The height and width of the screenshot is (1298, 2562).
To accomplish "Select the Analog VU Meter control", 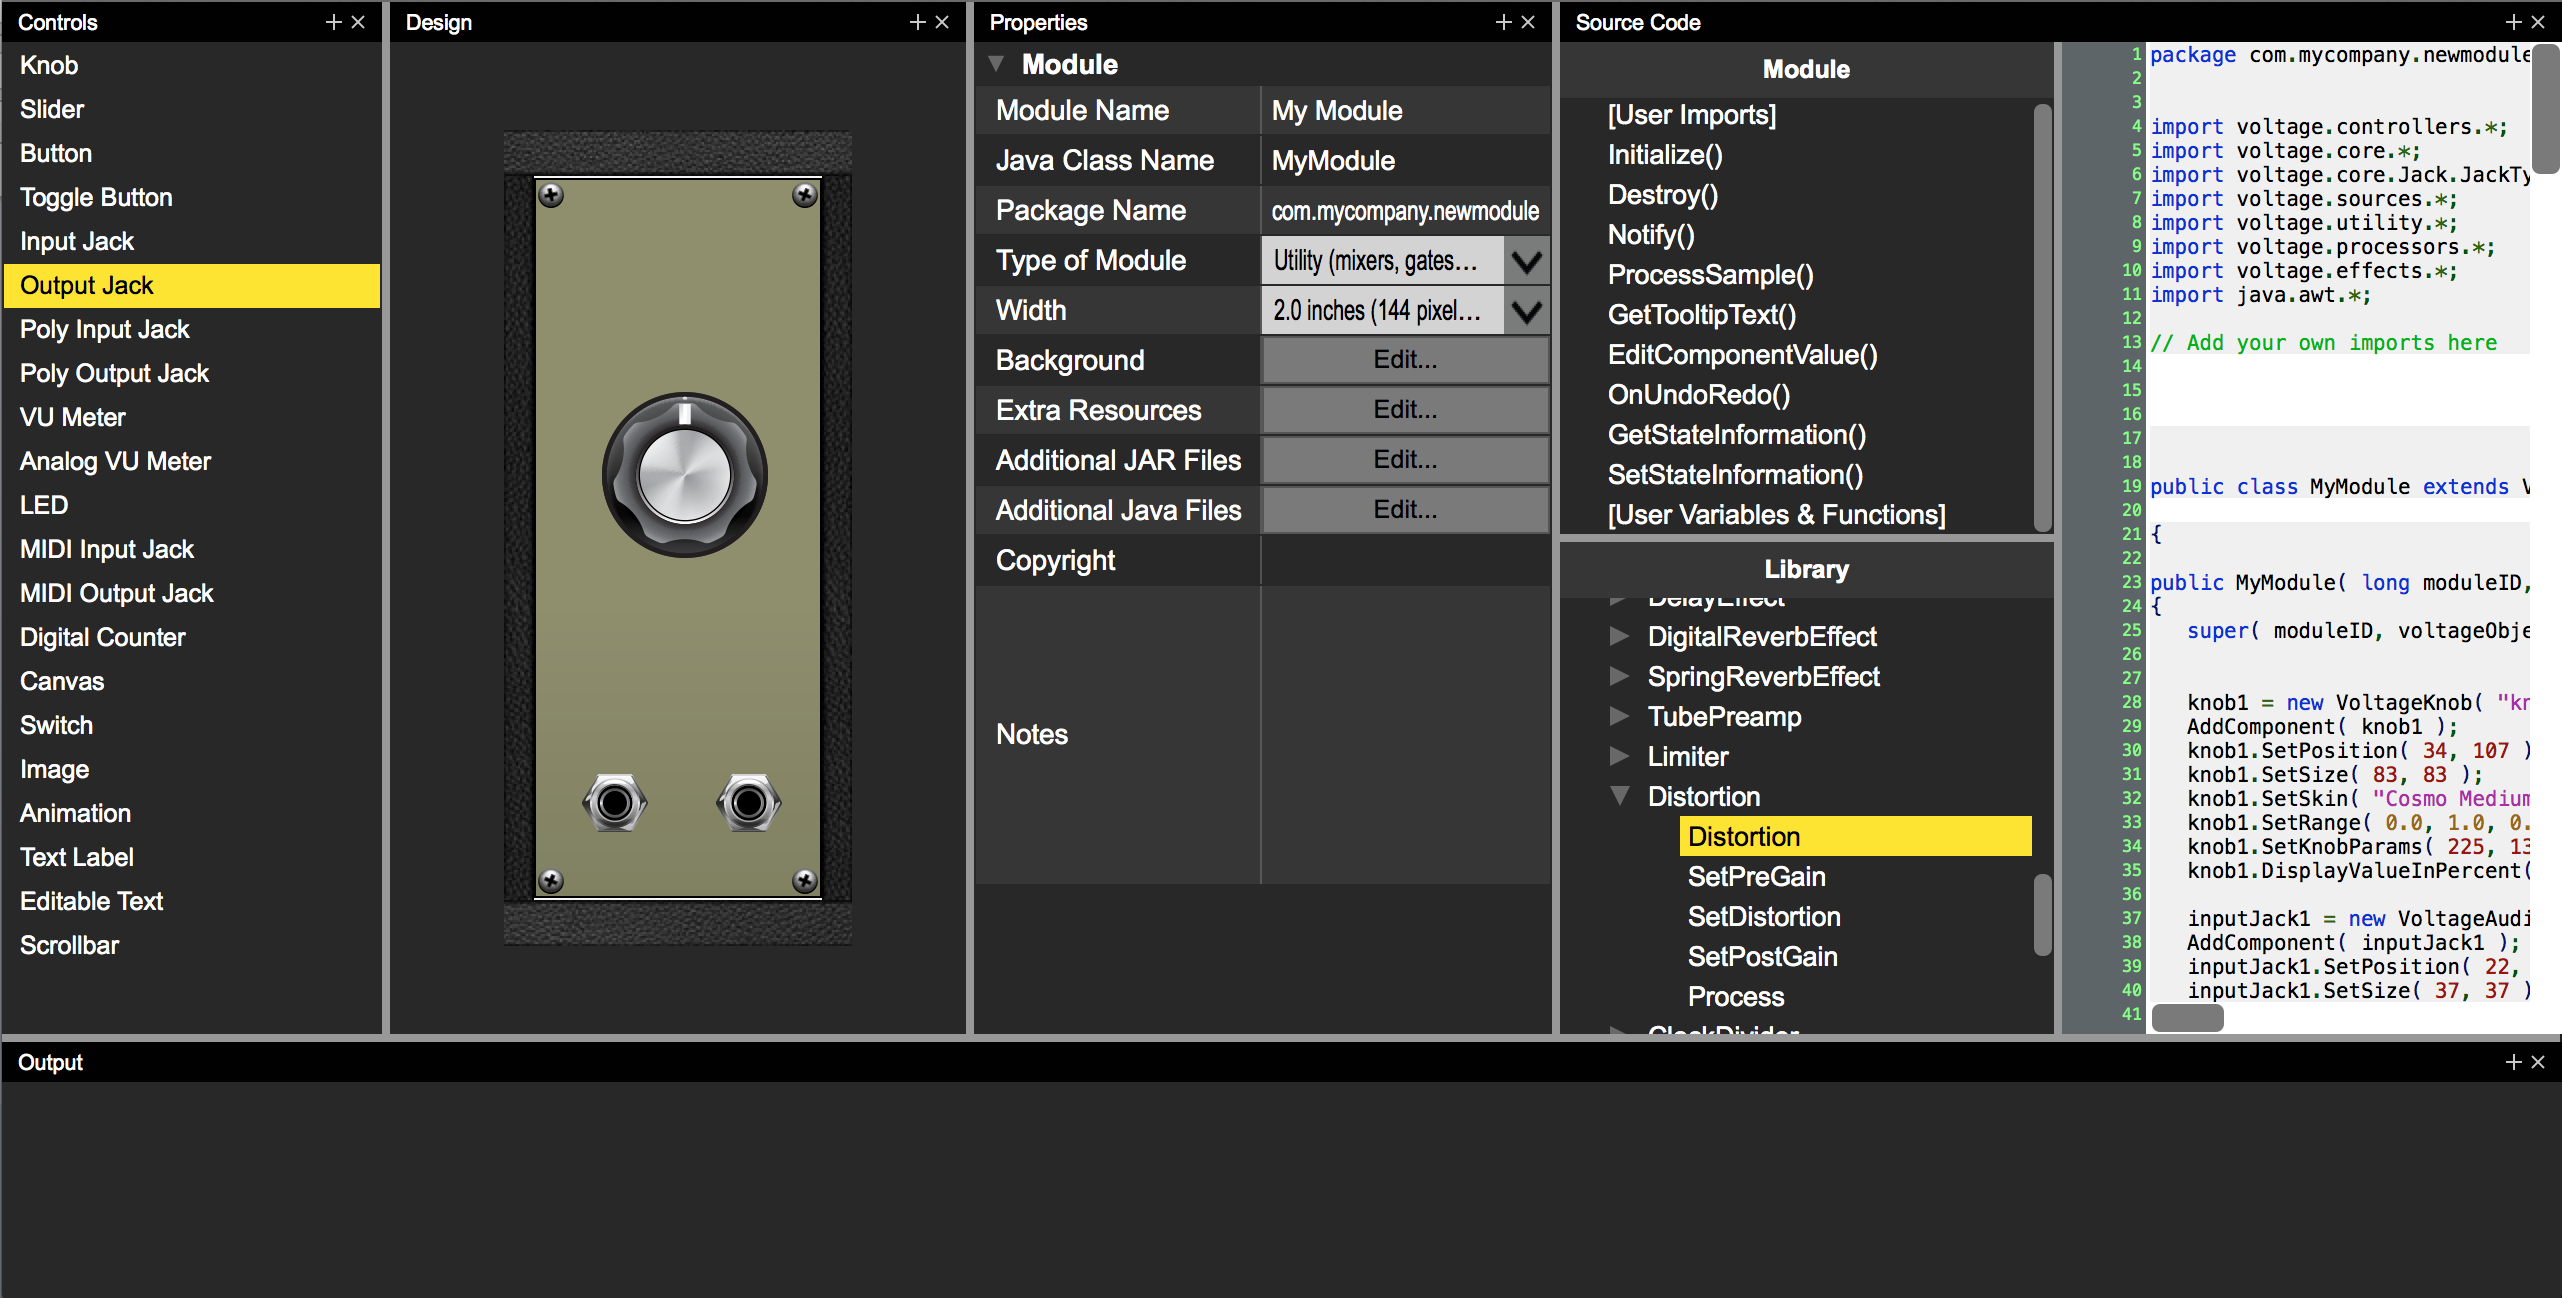I will pyautogui.click(x=115, y=461).
